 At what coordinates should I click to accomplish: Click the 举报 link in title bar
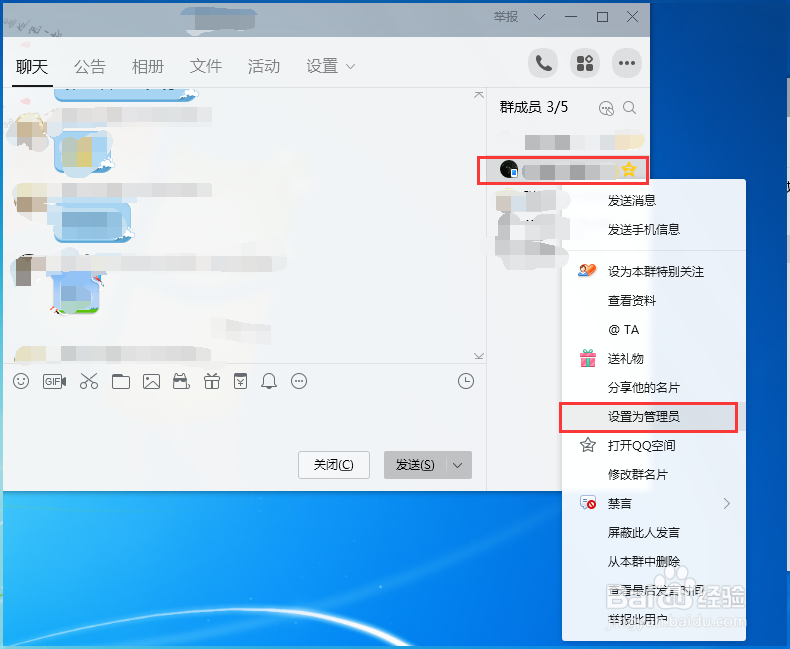pyautogui.click(x=506, y=17)
